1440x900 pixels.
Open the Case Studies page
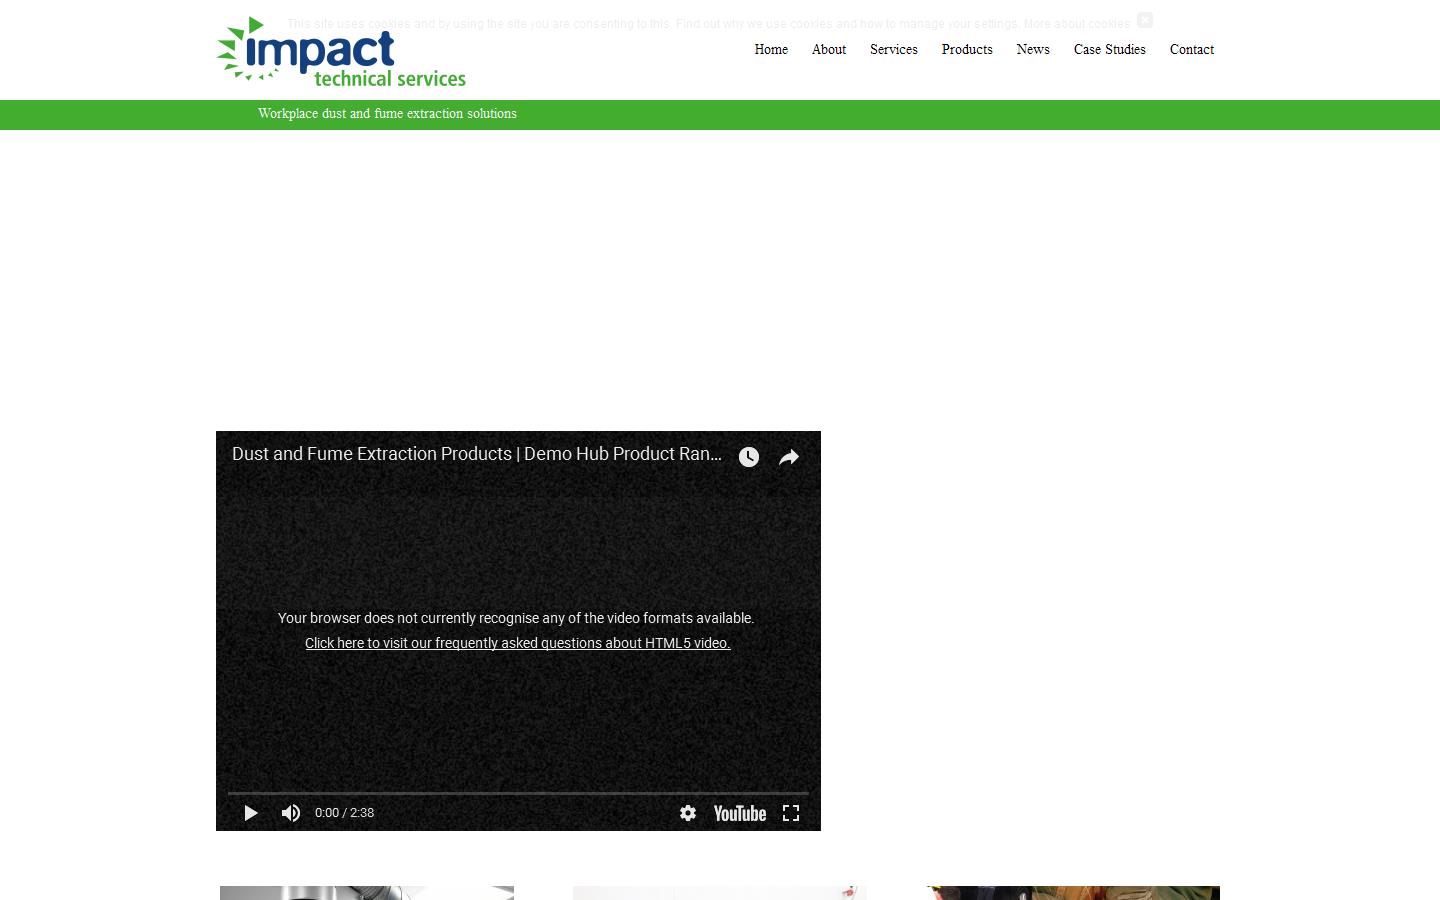coord(1109,49)
